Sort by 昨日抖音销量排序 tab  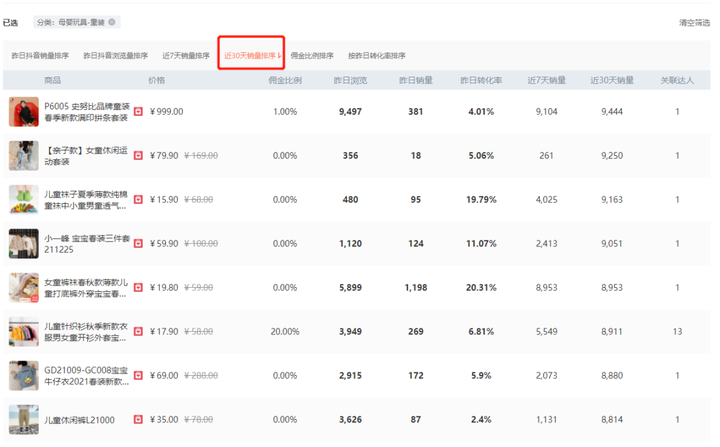[x=40, y=56]
